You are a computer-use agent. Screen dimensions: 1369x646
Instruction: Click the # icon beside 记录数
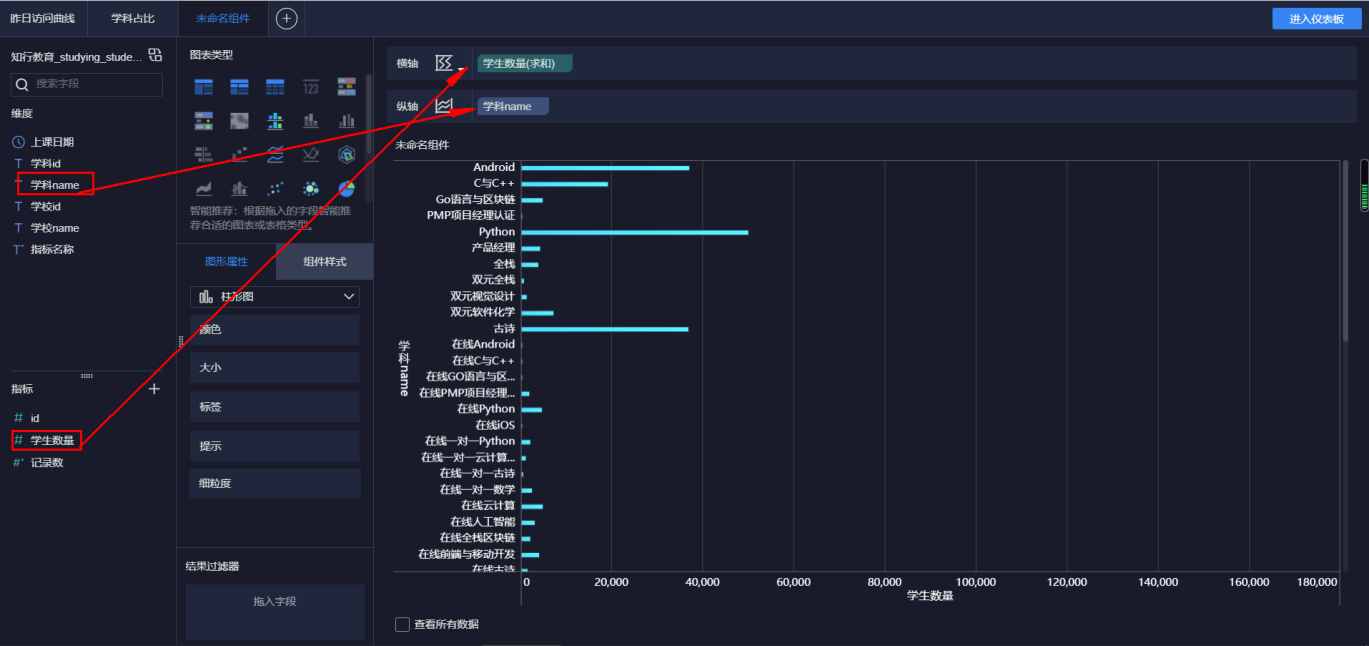pyautogui.click(x=18, y=463)
